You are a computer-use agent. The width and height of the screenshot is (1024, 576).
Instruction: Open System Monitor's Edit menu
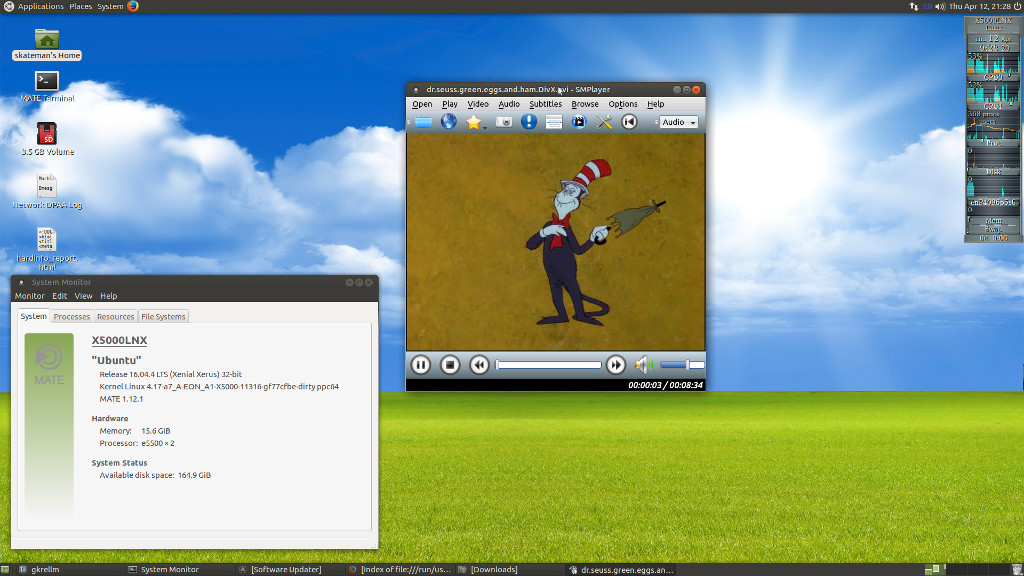point(59,296)
